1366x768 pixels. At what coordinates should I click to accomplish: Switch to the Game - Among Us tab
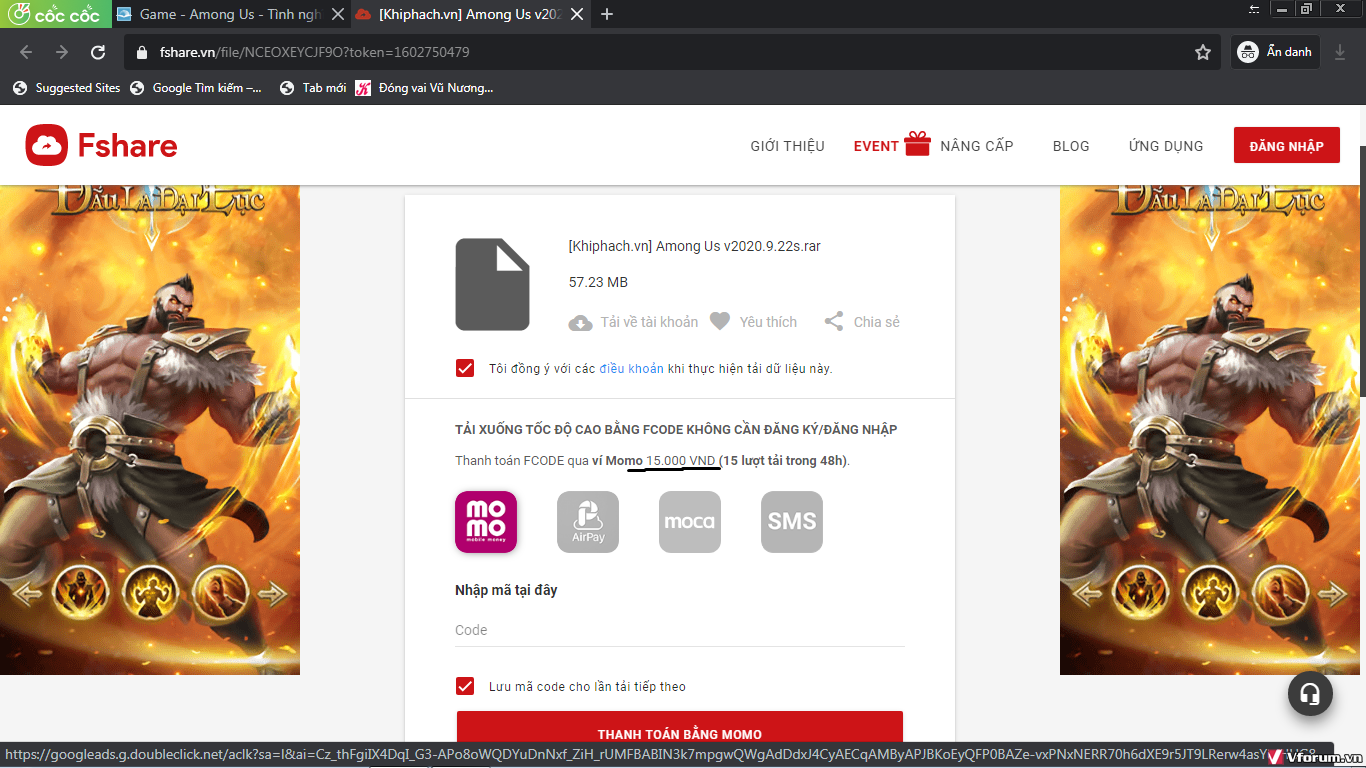point(229,14)
